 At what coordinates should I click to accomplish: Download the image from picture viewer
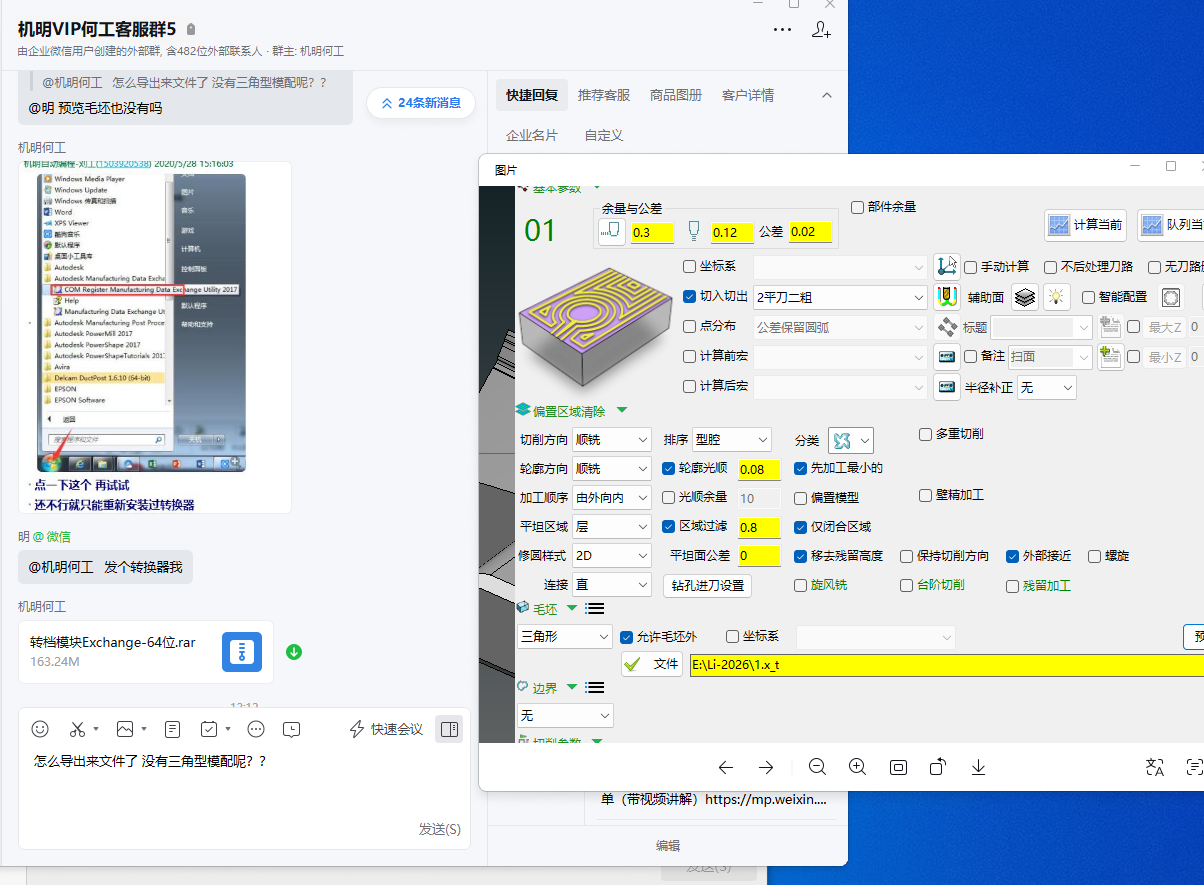(979, 767)
